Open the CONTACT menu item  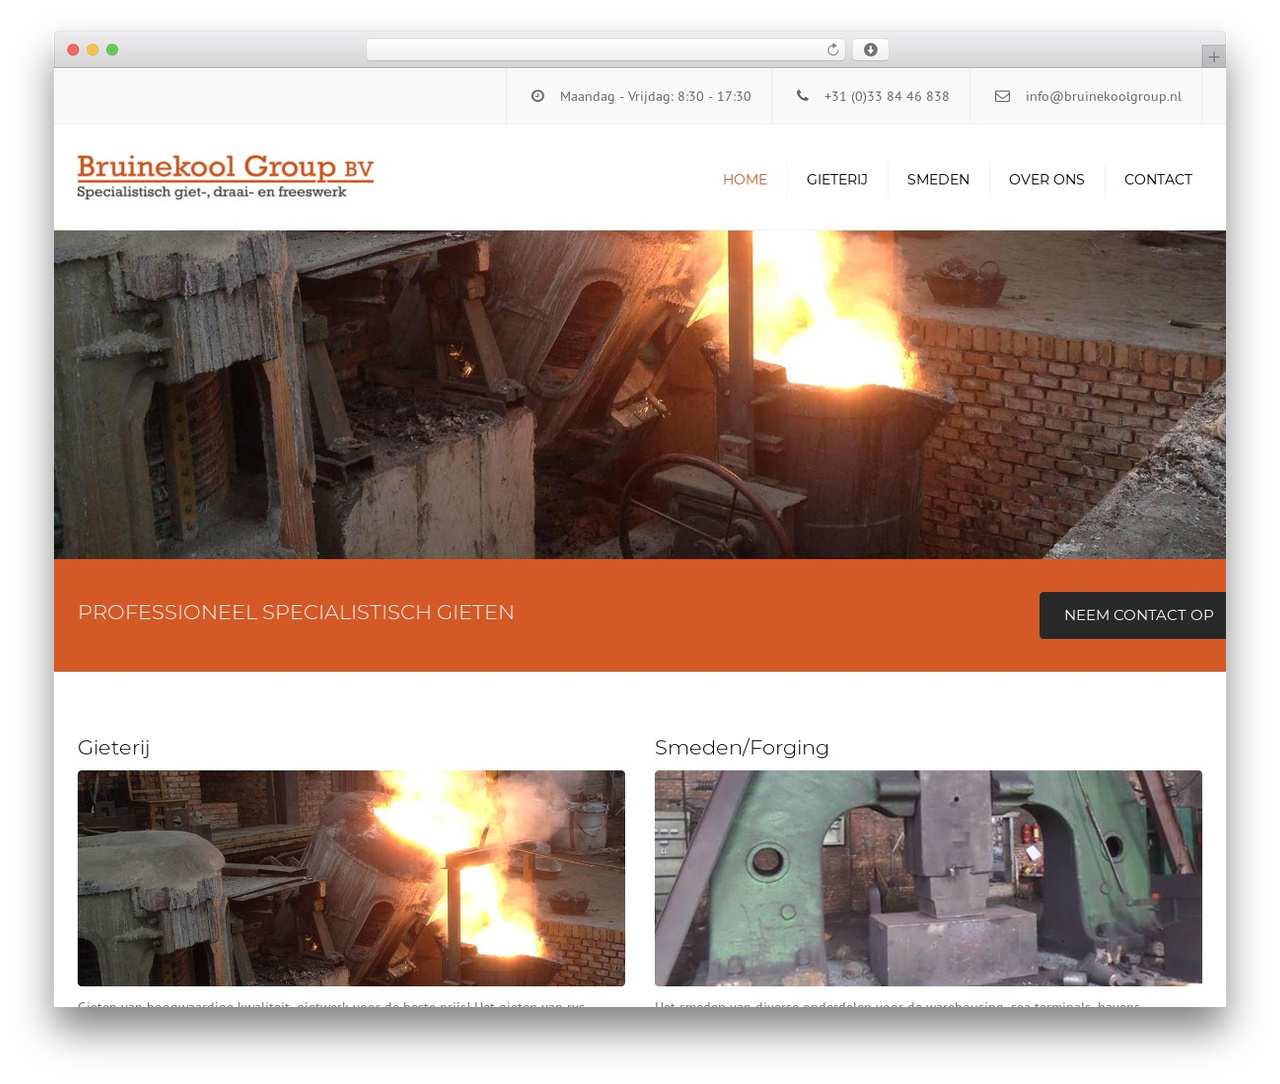tap(1158, 180)
